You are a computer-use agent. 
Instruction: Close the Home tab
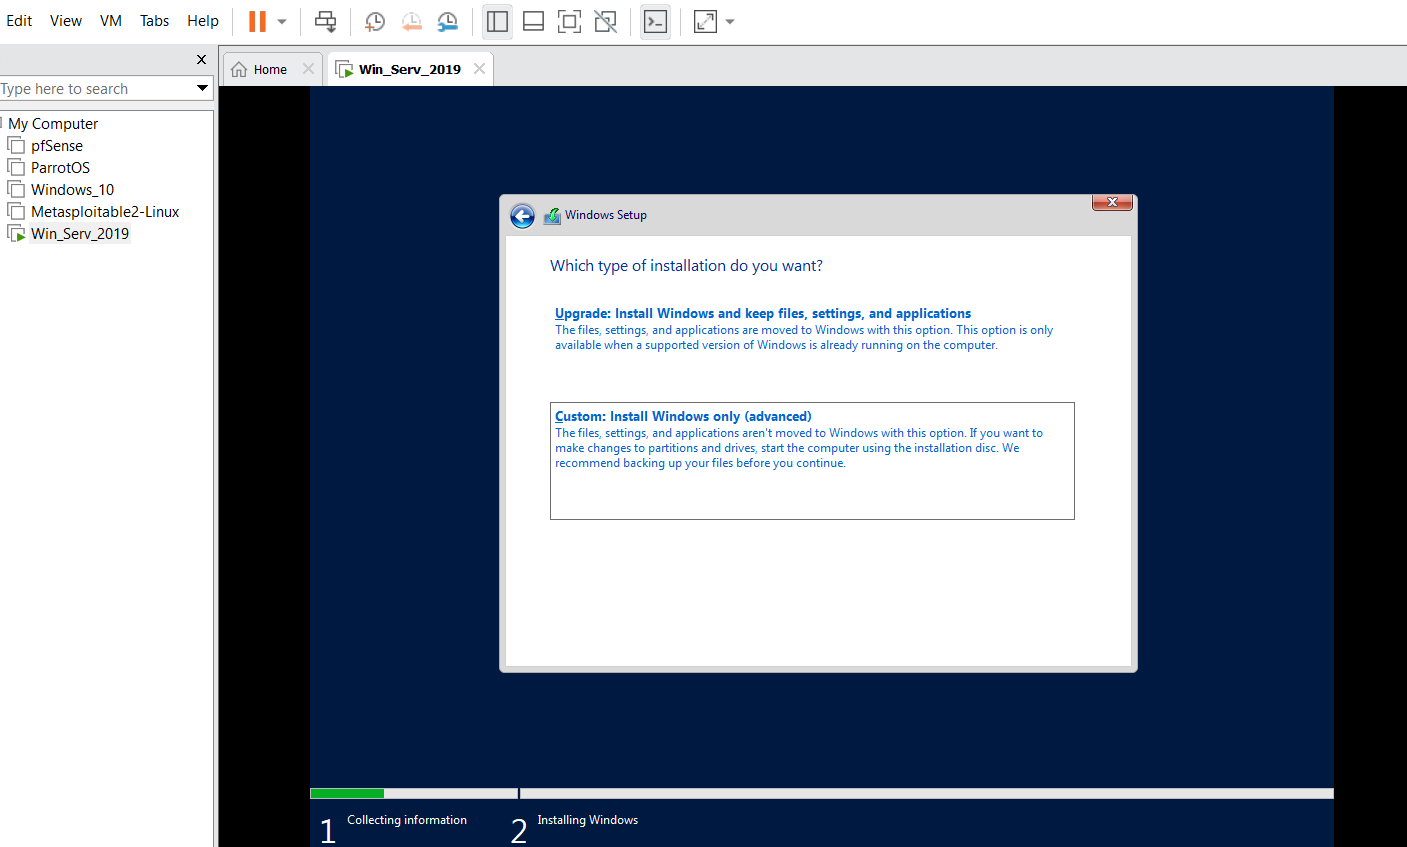pyautogui.click(x=308, y=69)
